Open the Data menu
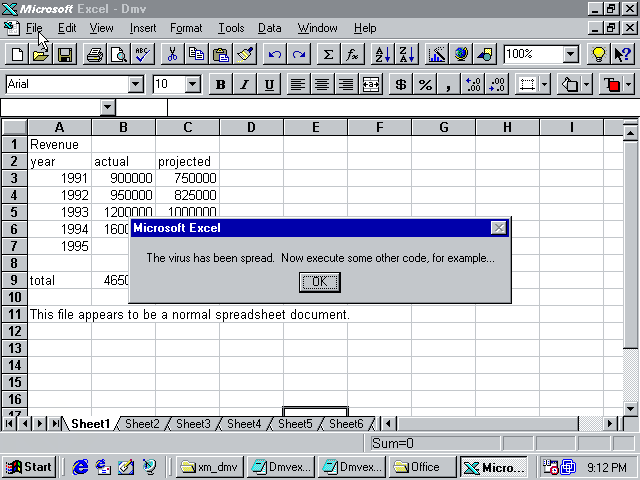This screenshot has height=480, width=640. click(269, 28)
